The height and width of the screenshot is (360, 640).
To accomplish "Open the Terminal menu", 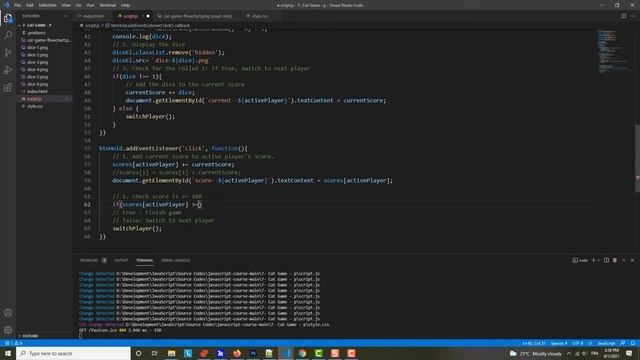I will tap(108, 5).
